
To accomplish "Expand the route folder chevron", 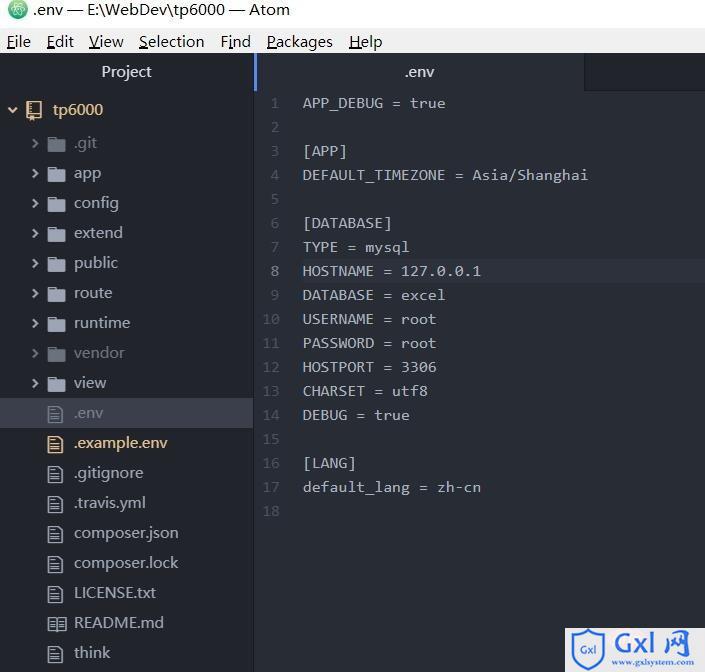I will (35, 294).
